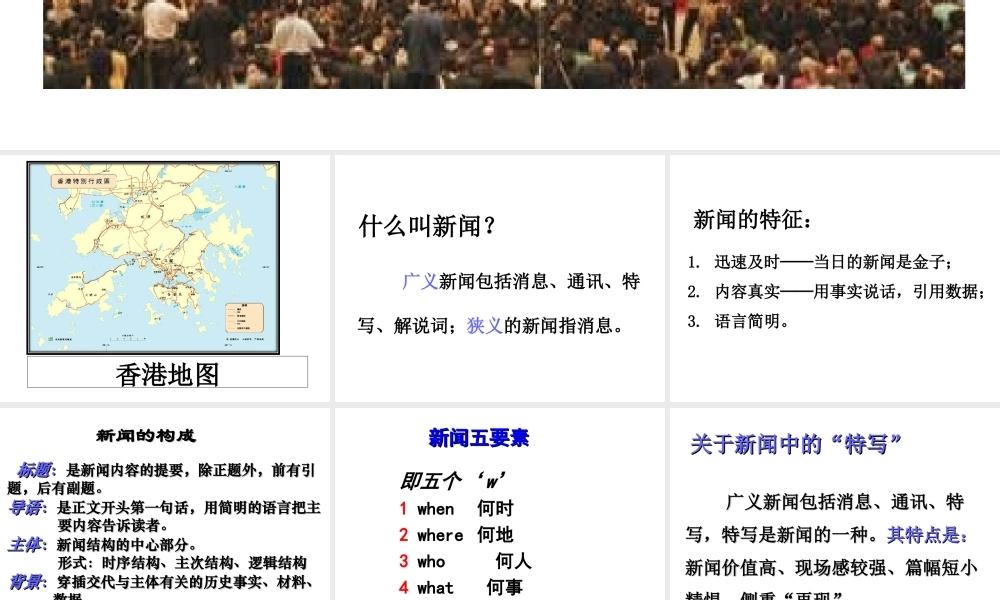Select the line 语言简明

tap(739, 321)
